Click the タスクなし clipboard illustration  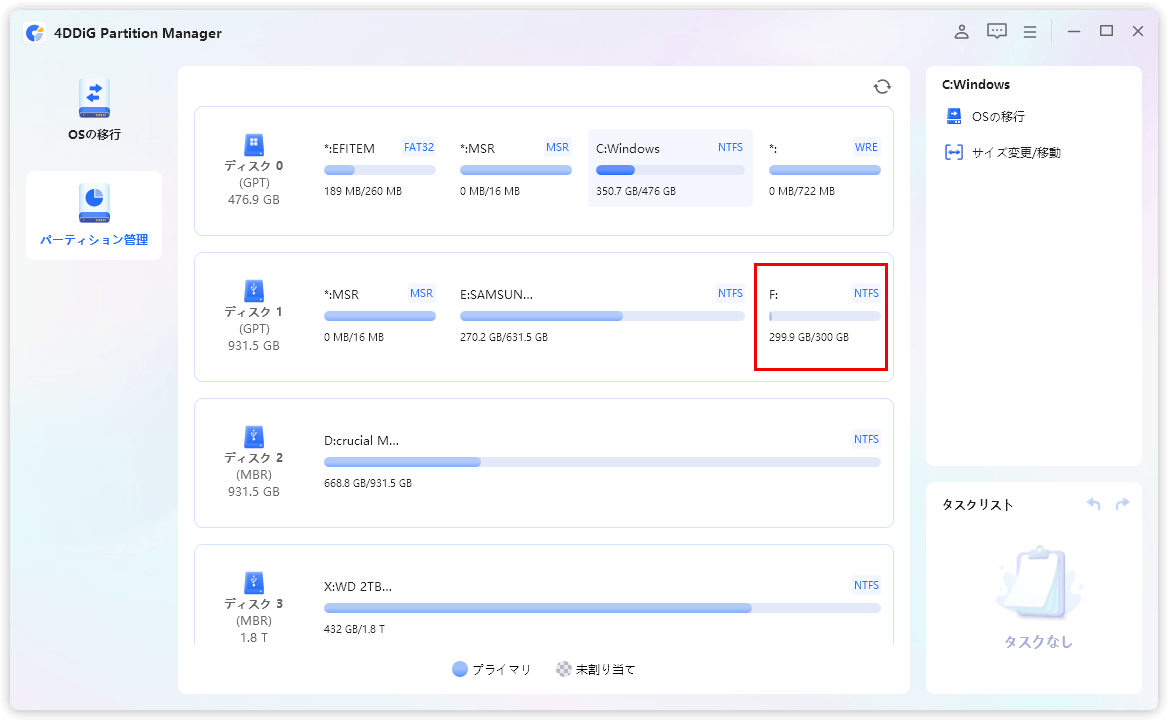pyautogui.click(x=1038, y=584)
